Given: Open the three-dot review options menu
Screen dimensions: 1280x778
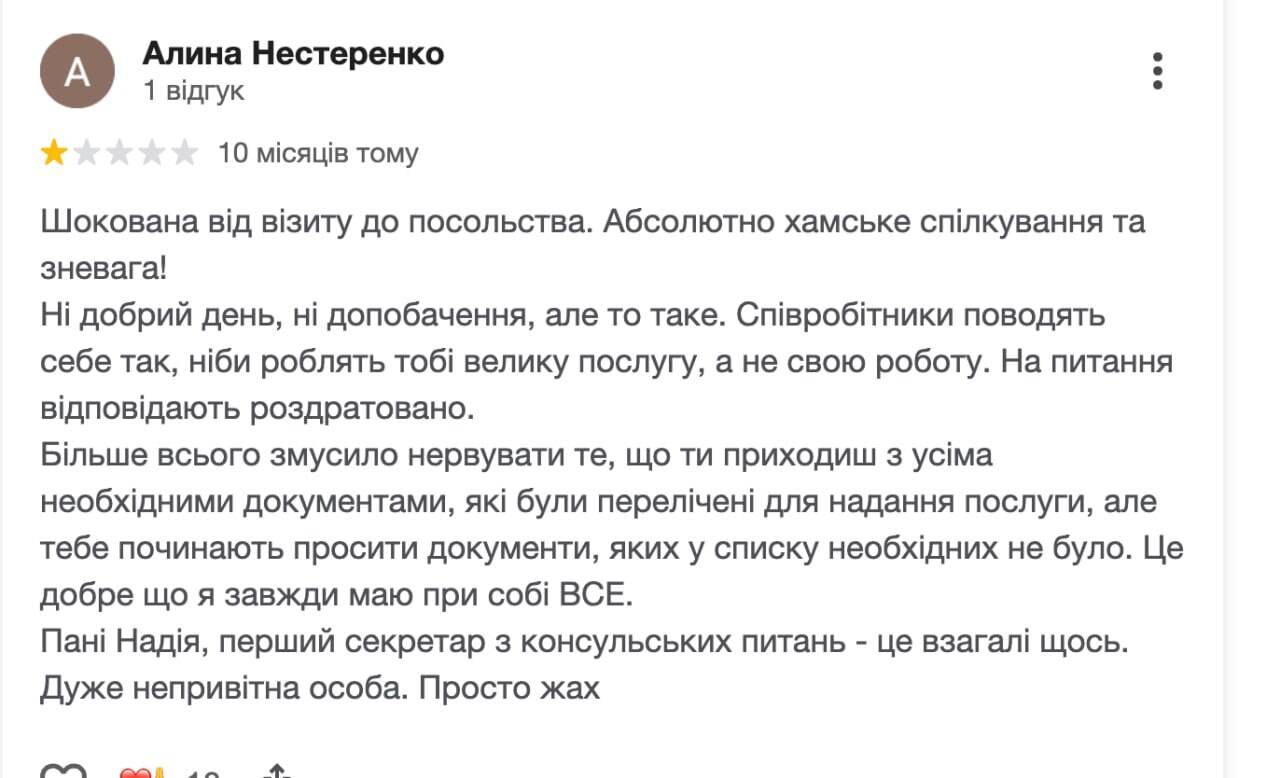Looking at the screenshot, I should (x=1158, y=71).
